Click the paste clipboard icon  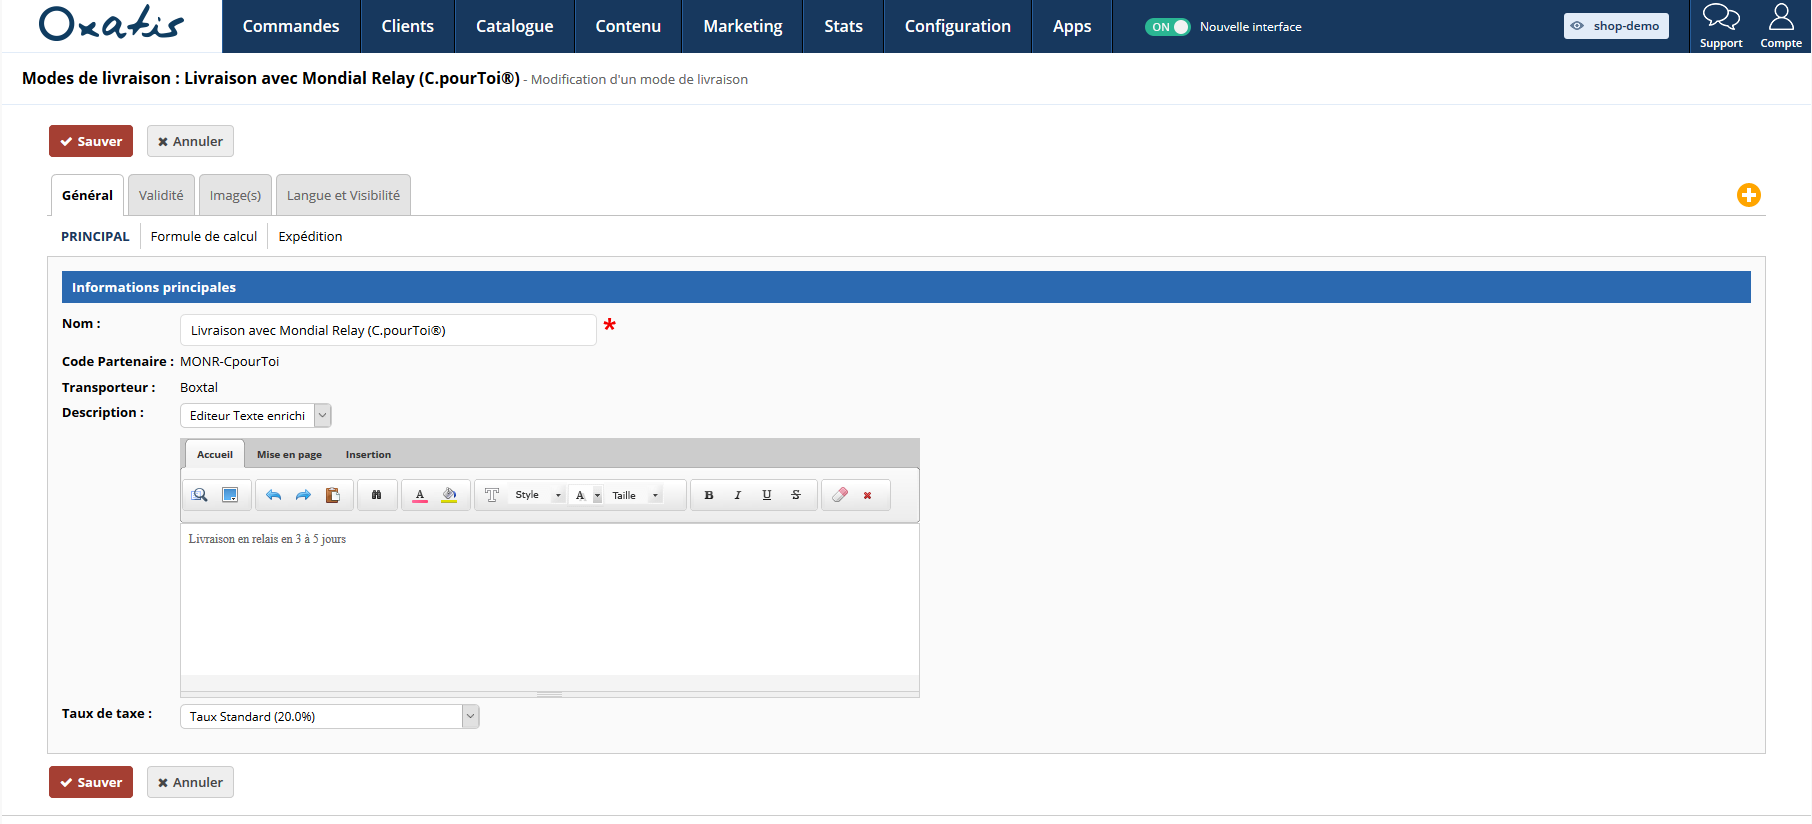[333, 495]
